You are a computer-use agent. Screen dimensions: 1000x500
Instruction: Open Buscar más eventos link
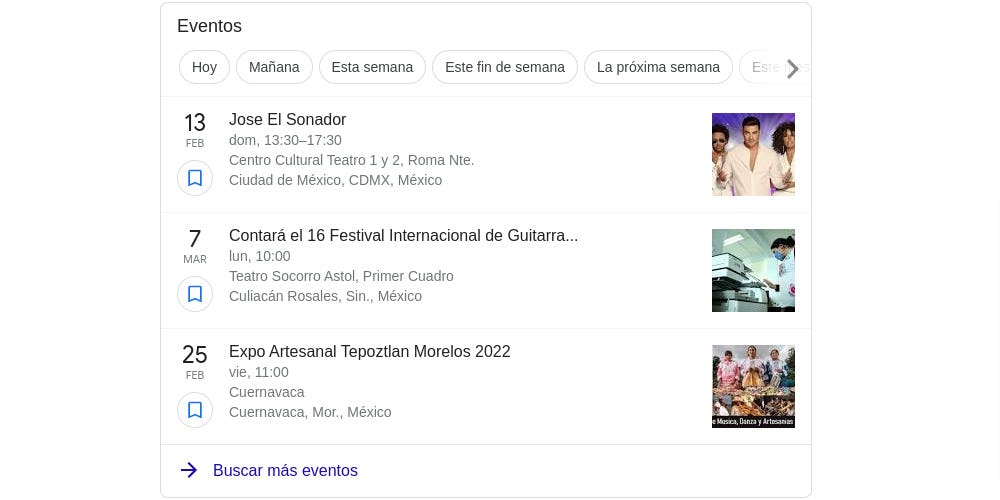point(285,471)
